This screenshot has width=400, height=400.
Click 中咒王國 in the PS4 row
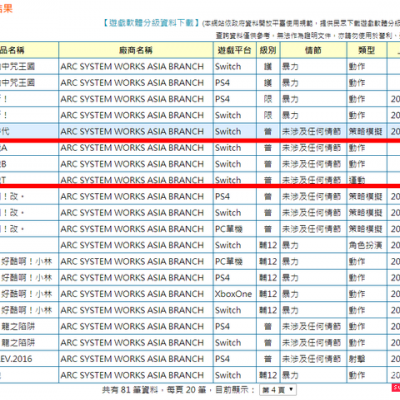(18, 83)
